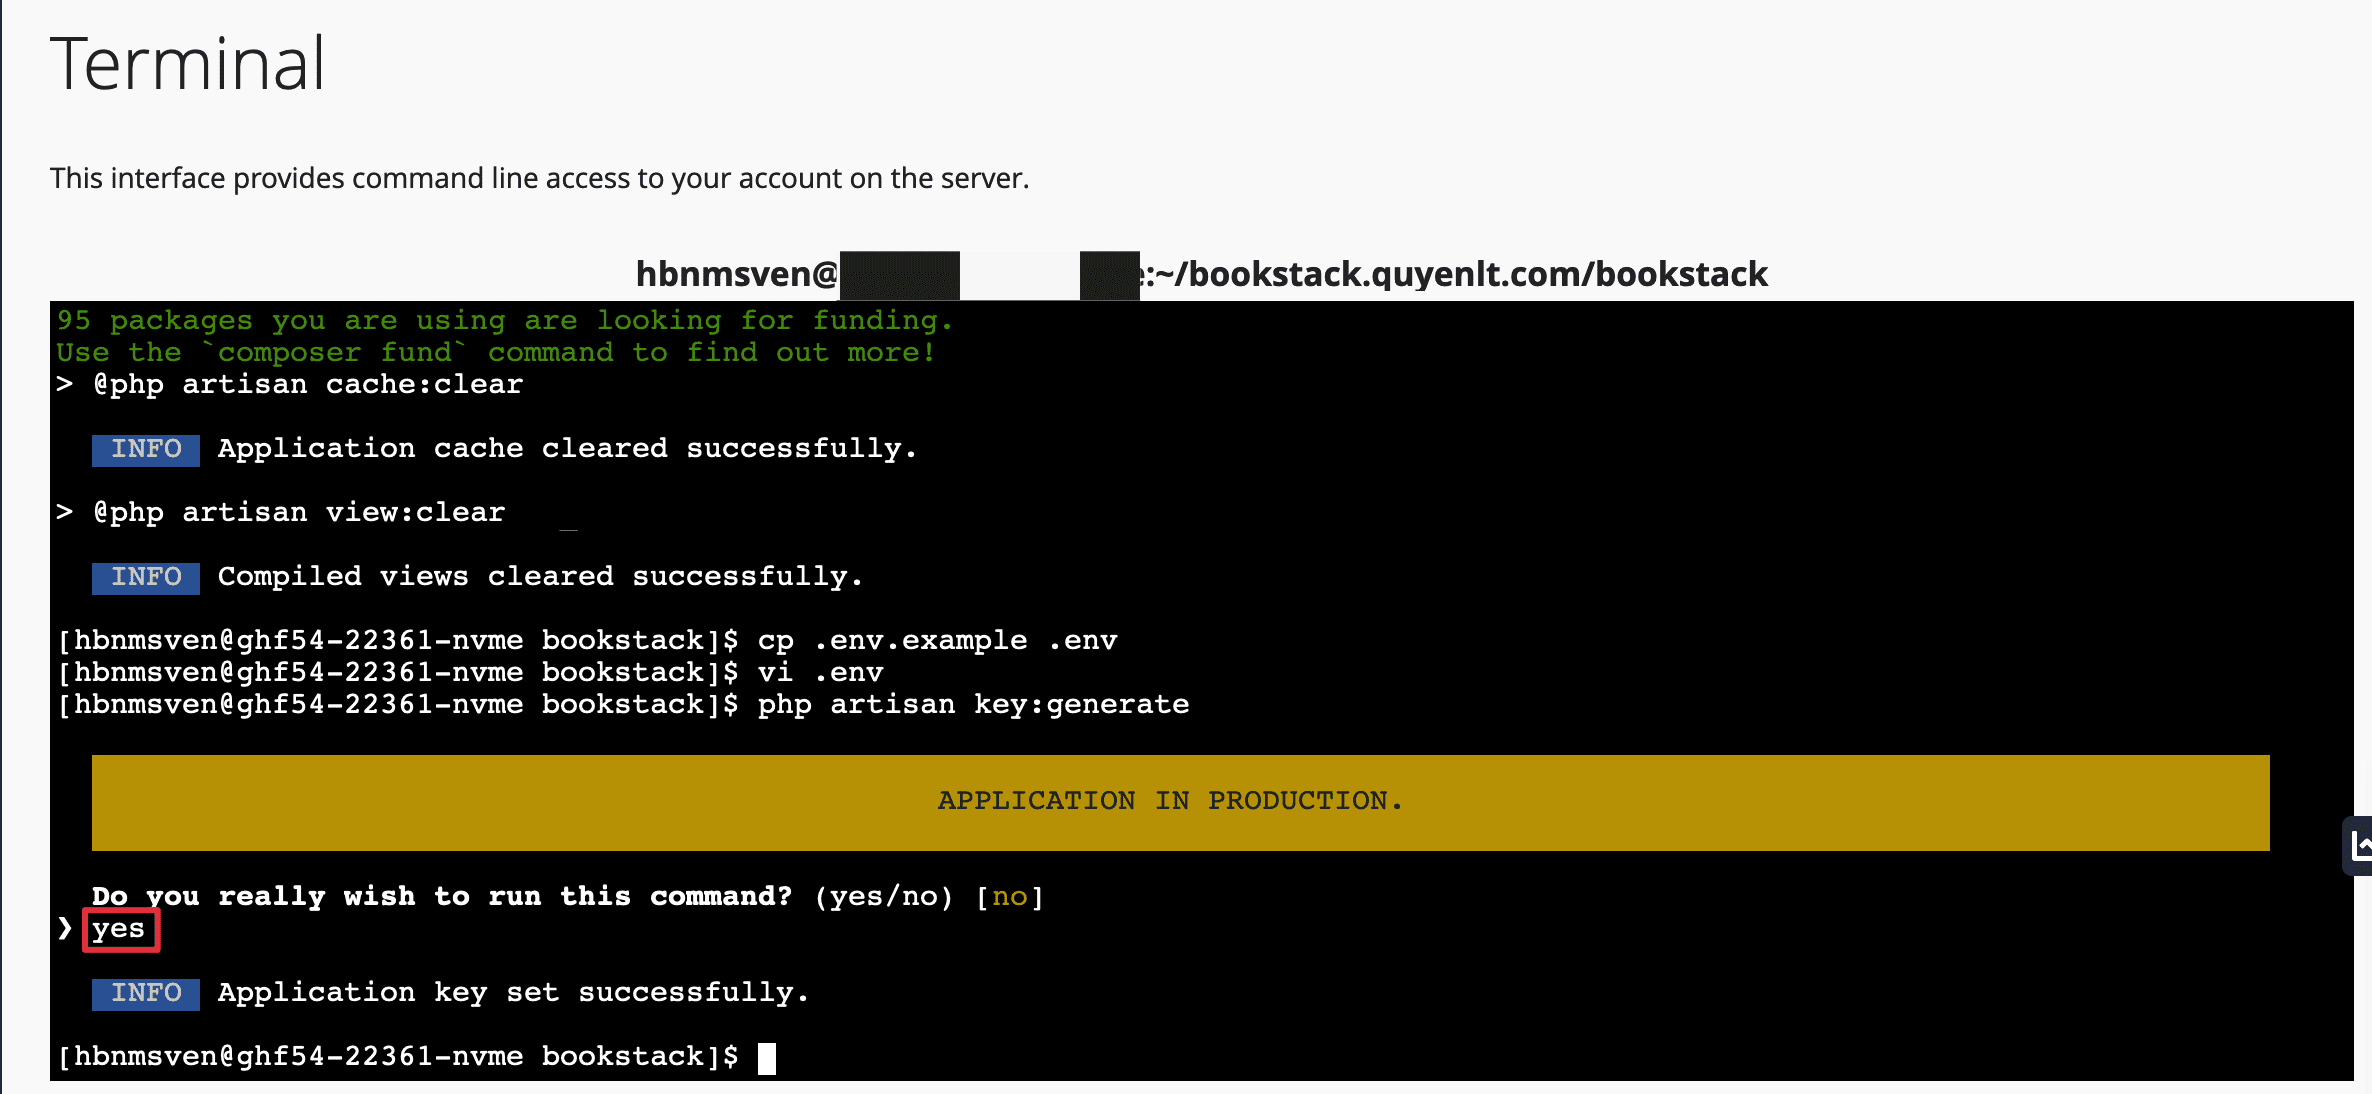Screen dimensions: 2372x1094
Task: Click the blinking terminal cursor block
Action: [x=767, y=1057]
